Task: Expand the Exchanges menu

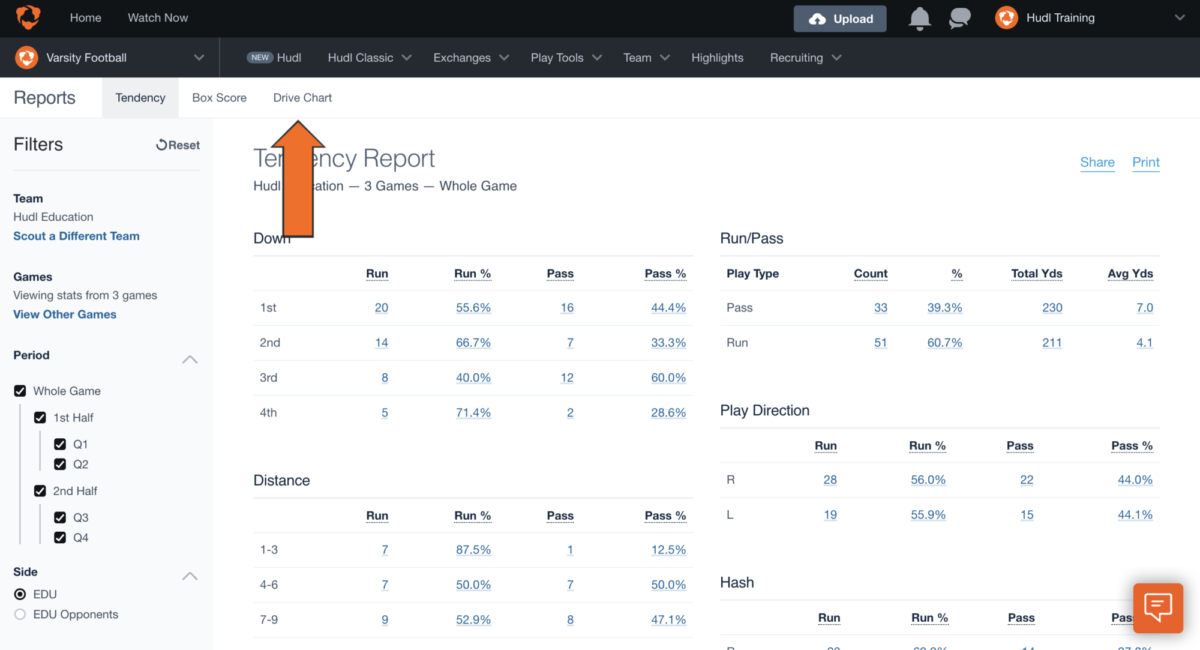Action: (470, 58)
